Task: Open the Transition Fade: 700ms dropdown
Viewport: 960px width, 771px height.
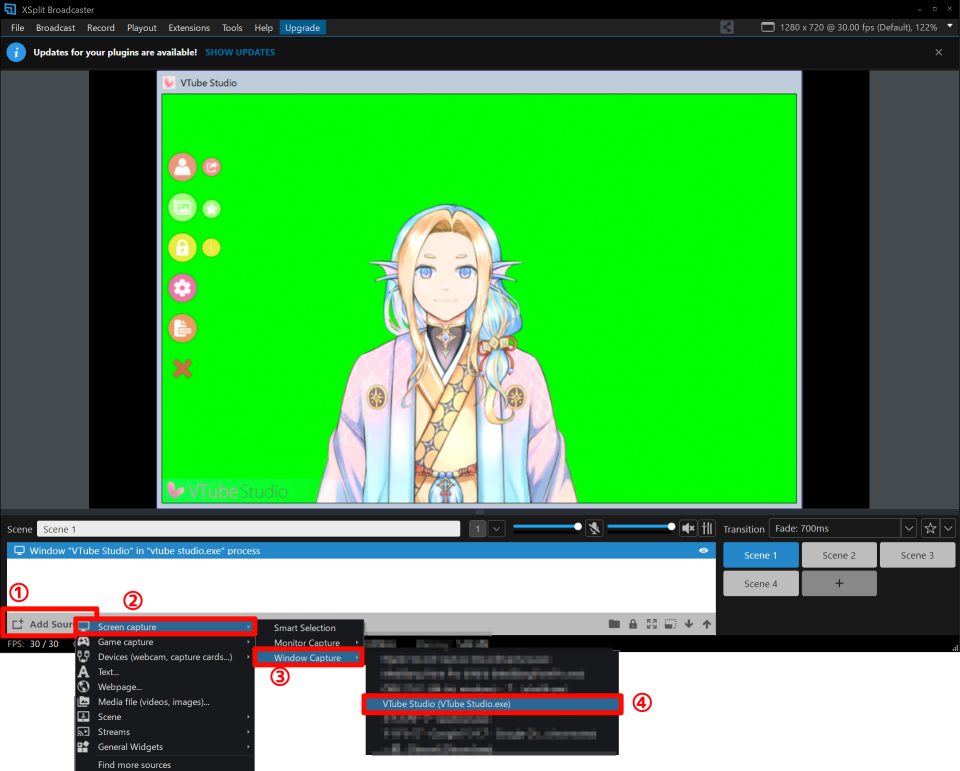Action: click(x=843, y=528)
